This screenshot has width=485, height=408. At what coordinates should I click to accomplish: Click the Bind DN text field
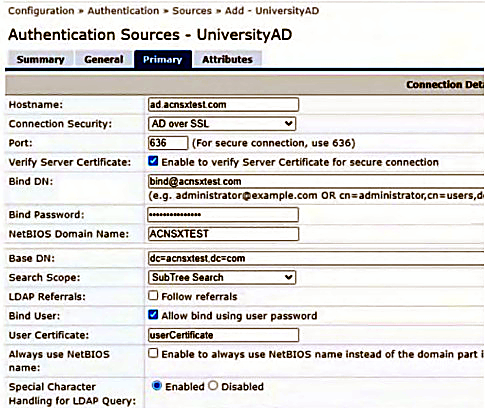pos(316,182)
